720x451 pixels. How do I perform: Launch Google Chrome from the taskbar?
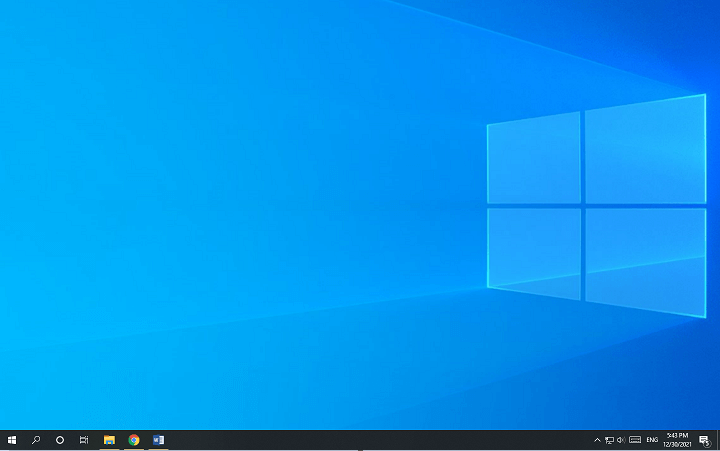tap(134, 440)
